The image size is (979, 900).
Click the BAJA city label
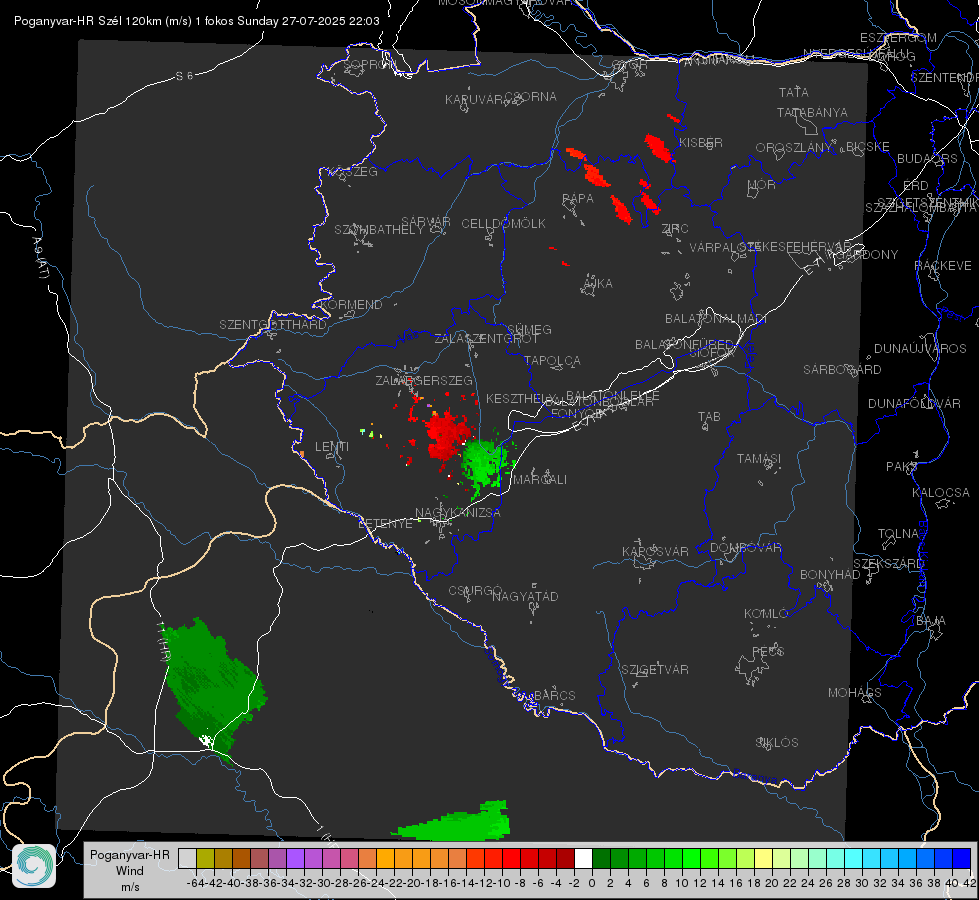coord(931,621)
